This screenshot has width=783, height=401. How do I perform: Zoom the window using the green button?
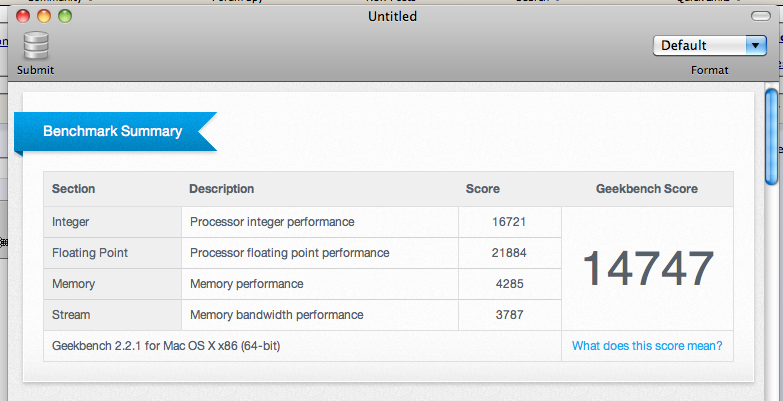pos(65,16)
